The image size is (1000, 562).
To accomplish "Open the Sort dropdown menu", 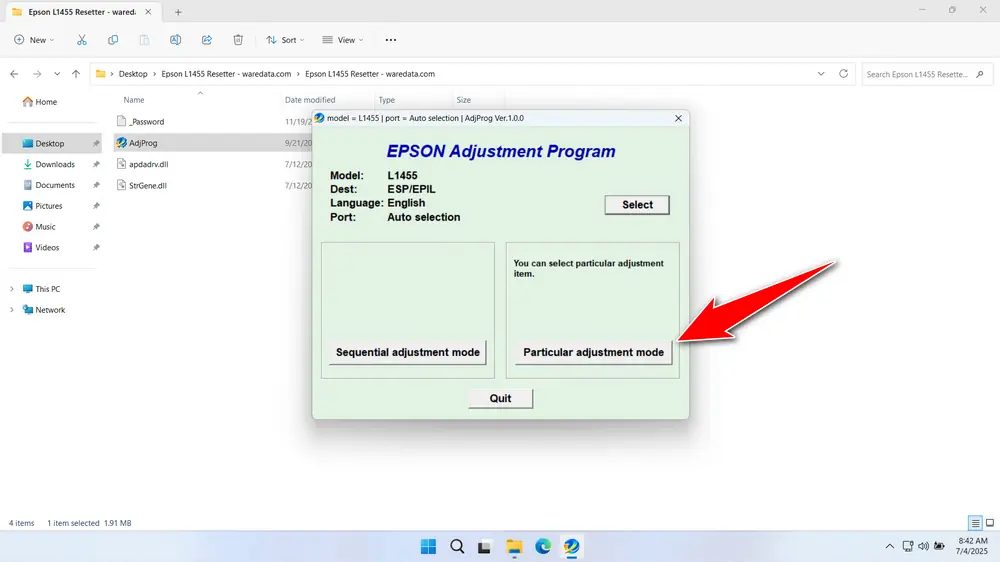I will 285,40.
